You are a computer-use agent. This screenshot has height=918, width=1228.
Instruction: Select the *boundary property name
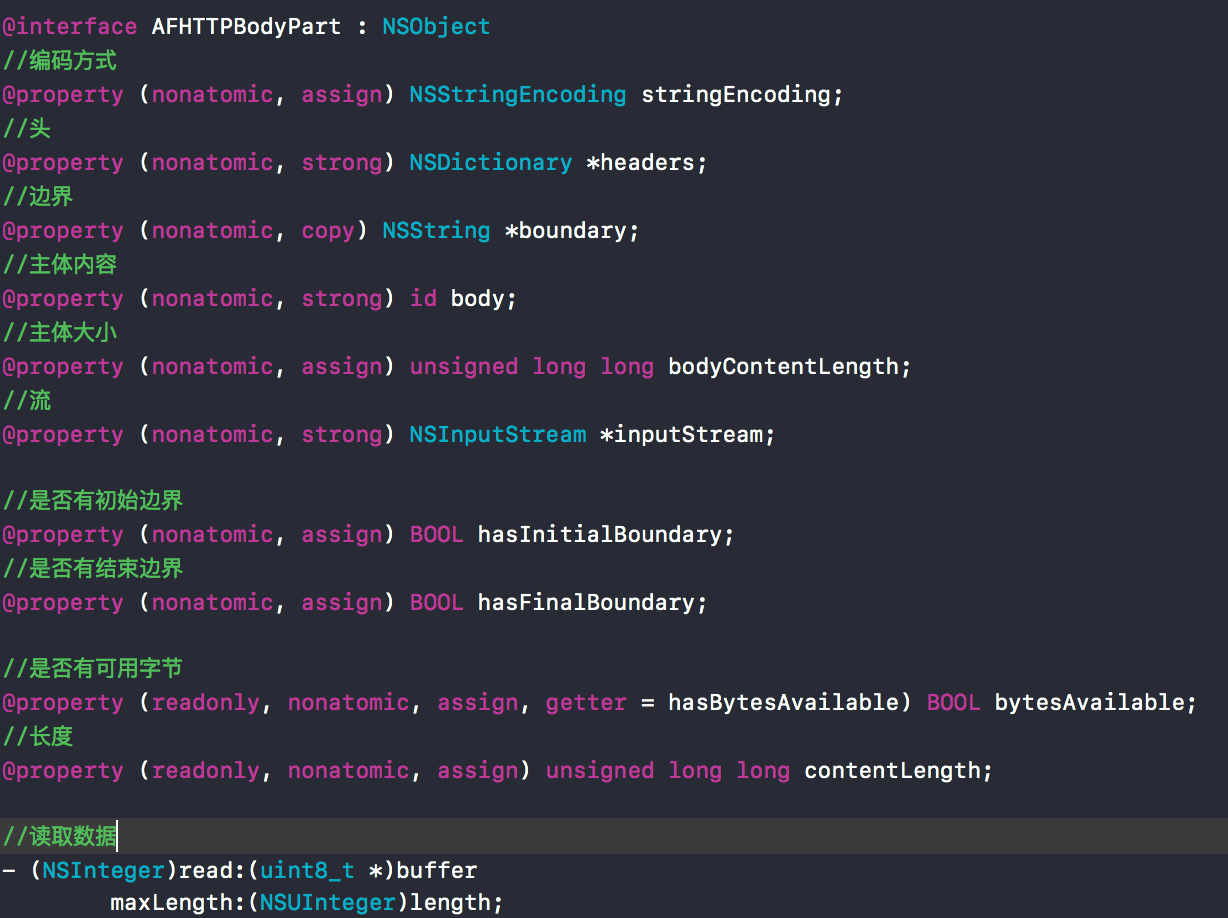566,230
